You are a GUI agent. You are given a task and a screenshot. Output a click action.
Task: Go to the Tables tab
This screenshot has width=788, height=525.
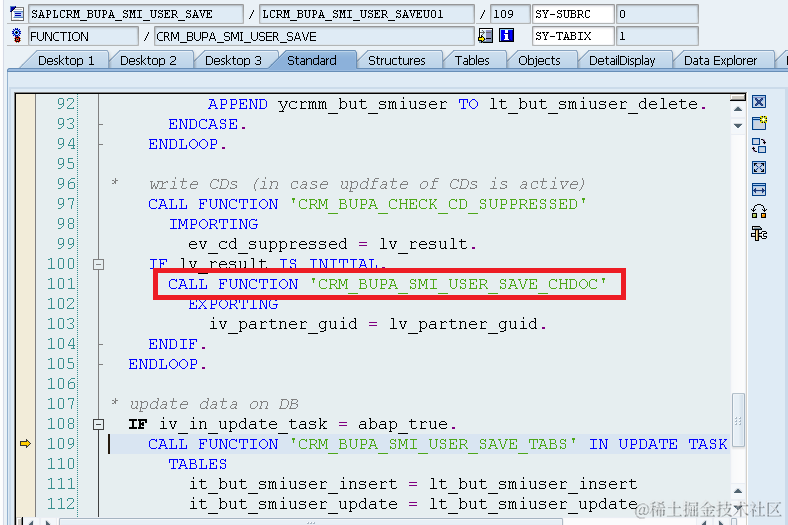[472, 60]
